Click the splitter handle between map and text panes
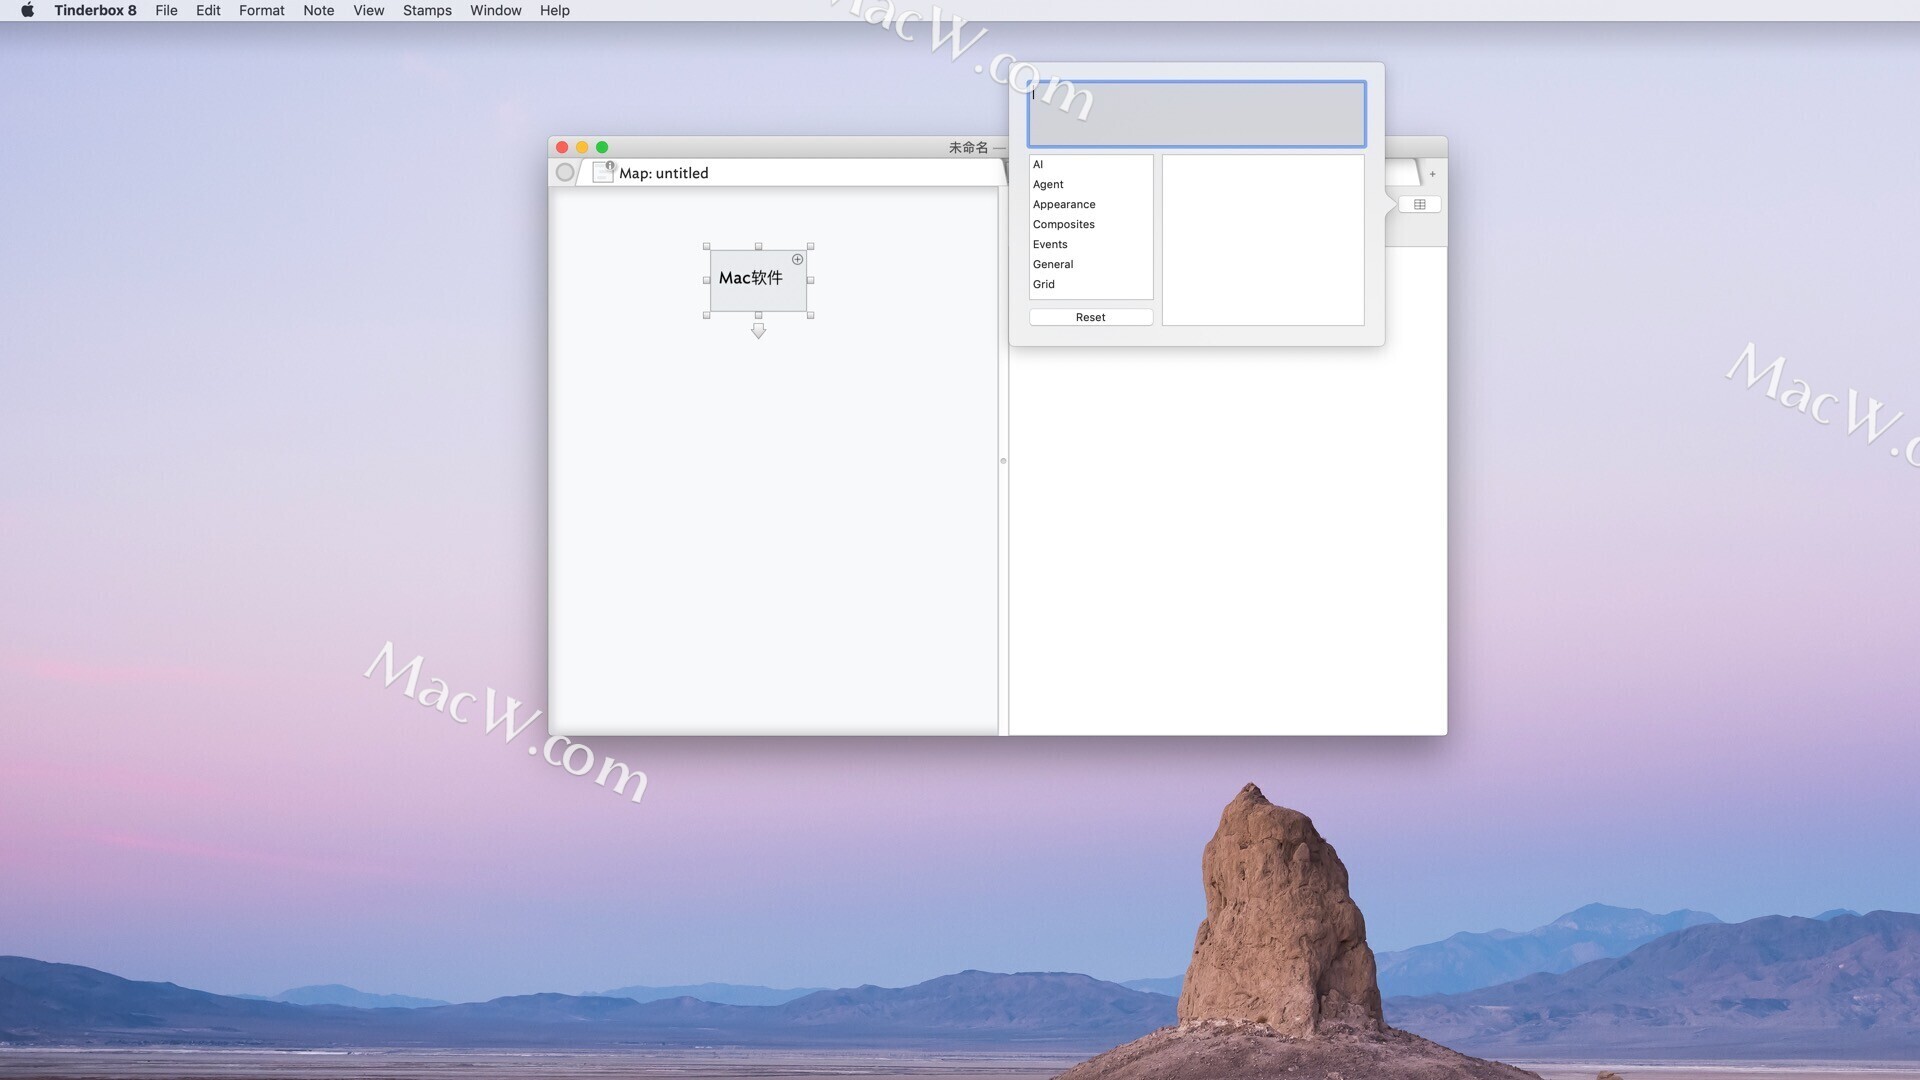Viewport: 1920px width, 1080px height. (1003, 461)
